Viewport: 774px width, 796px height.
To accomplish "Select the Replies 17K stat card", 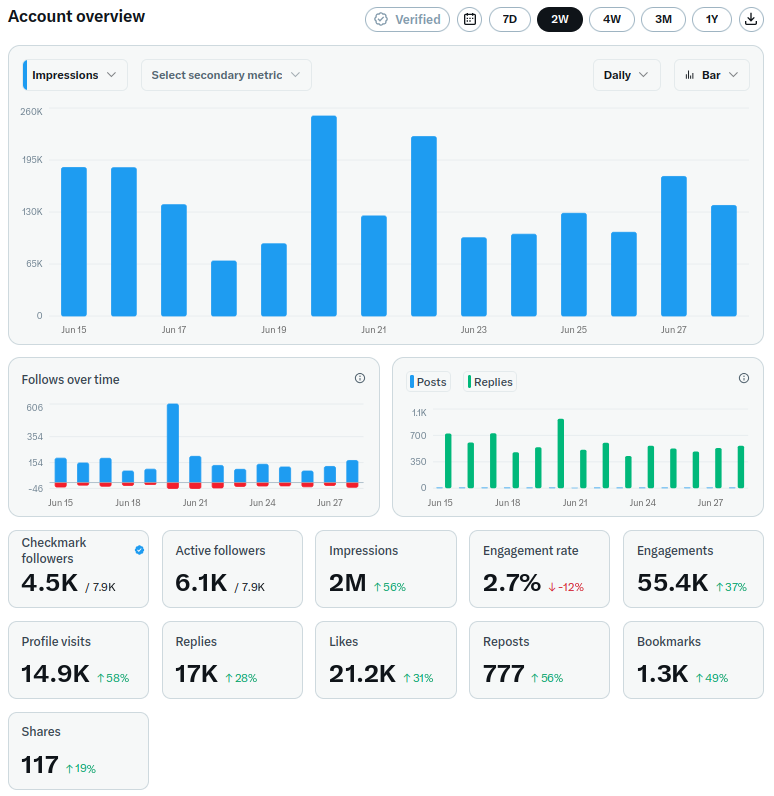I will coord(232,660).
